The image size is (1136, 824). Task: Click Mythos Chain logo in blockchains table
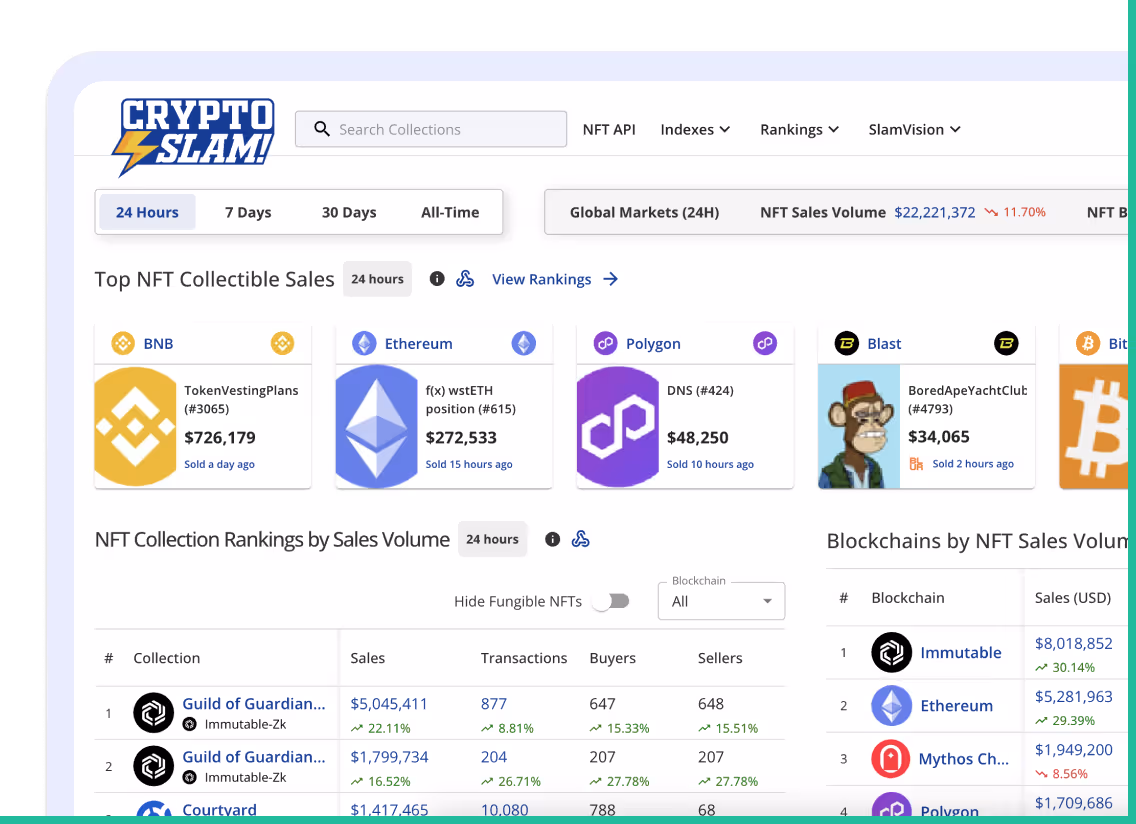[x=890, y=758]
